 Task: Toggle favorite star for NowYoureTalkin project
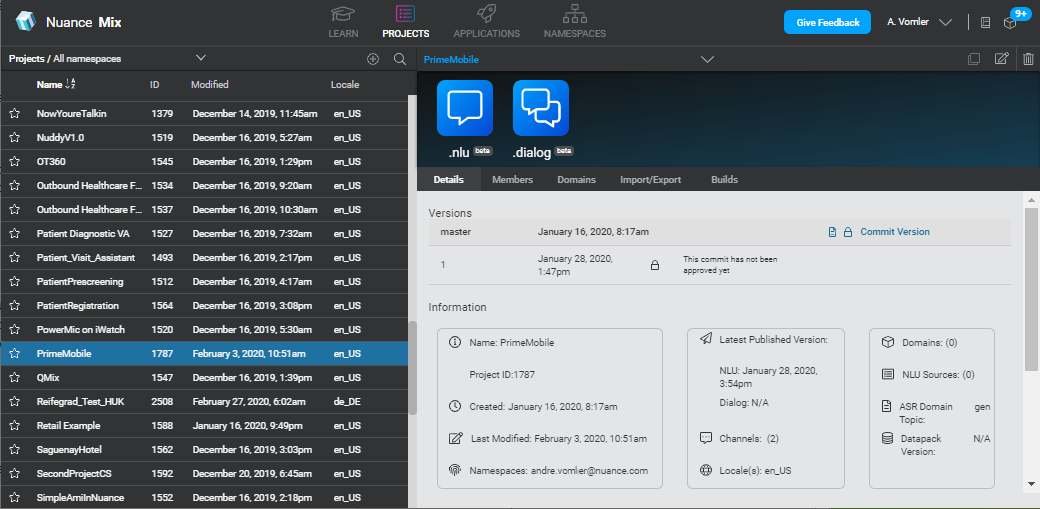click(15, 114)
